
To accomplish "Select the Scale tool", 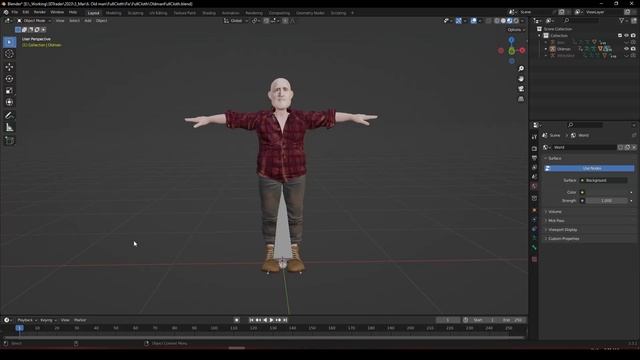I will [9, 91].
